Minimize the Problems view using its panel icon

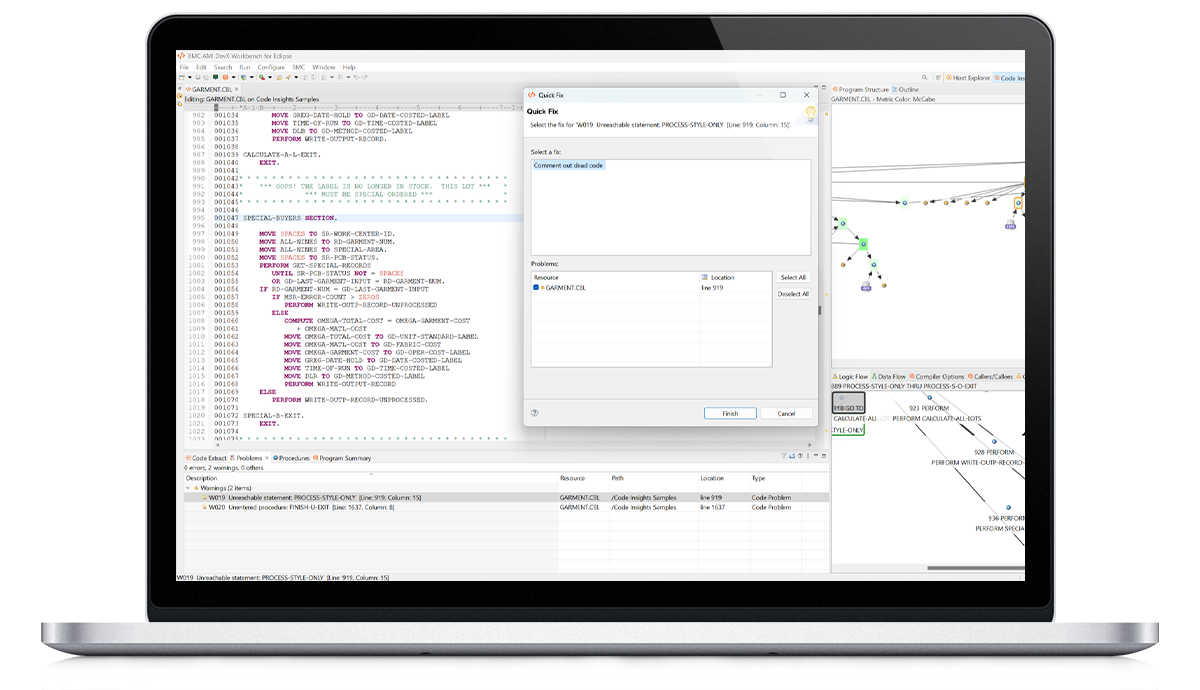815,456
